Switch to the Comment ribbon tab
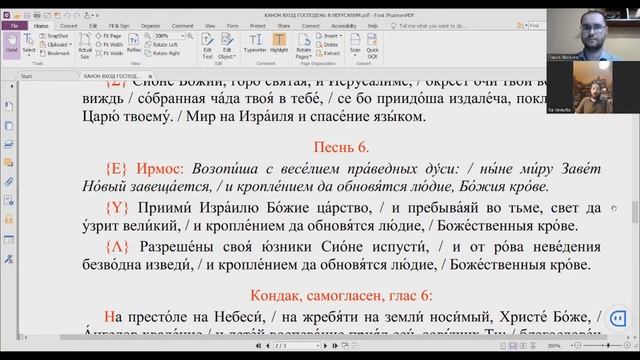 pos(182,26)
